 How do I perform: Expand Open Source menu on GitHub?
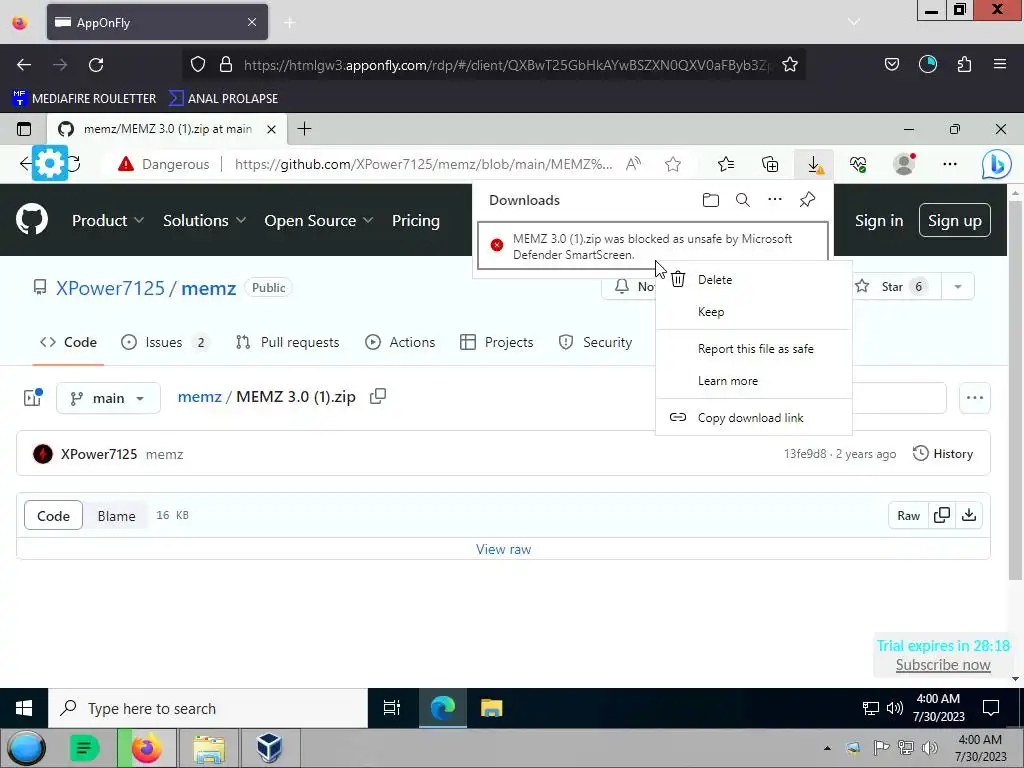pos(319,221)
